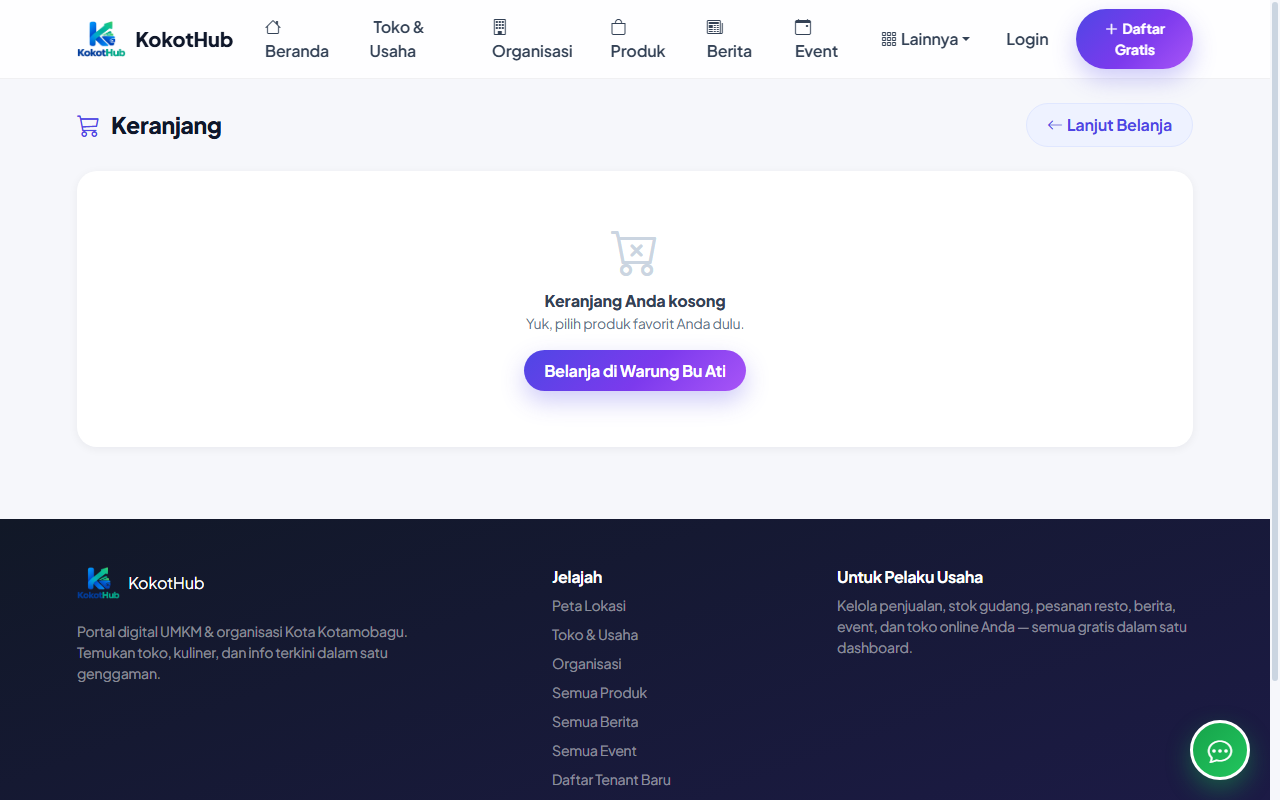This screenshot has height=800, width=1280.
Task: Click Belanja di Warung Bu Ati button
Action: coord(635,371)
